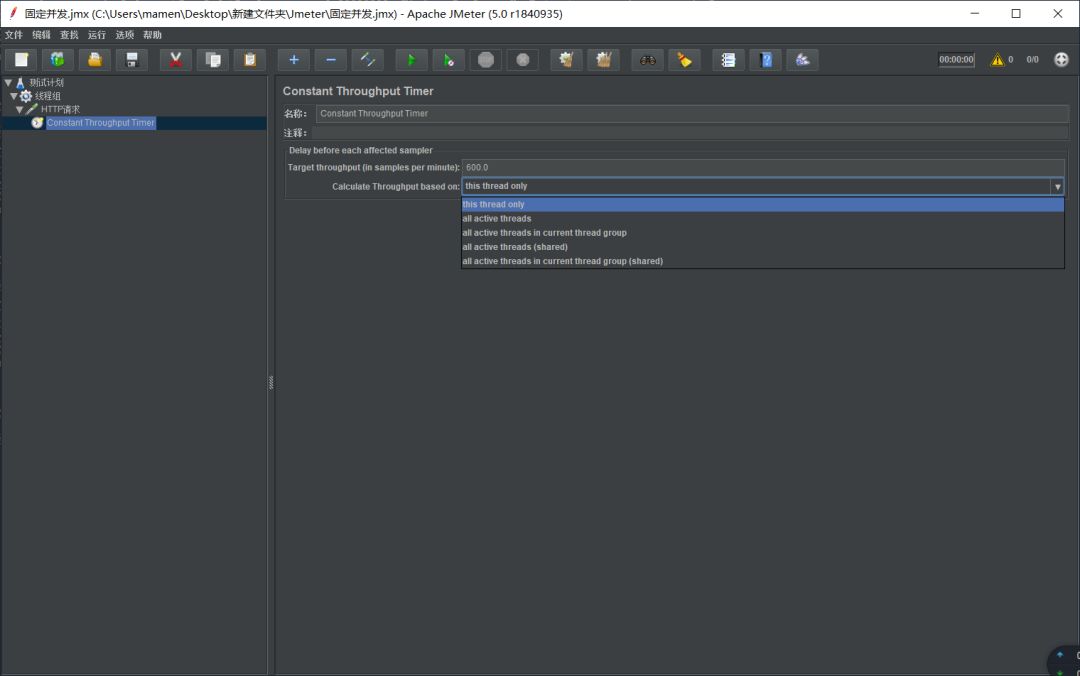Open the 编辑 menu
This screenshot has height=676, width=1080.
tap(41, 34)
